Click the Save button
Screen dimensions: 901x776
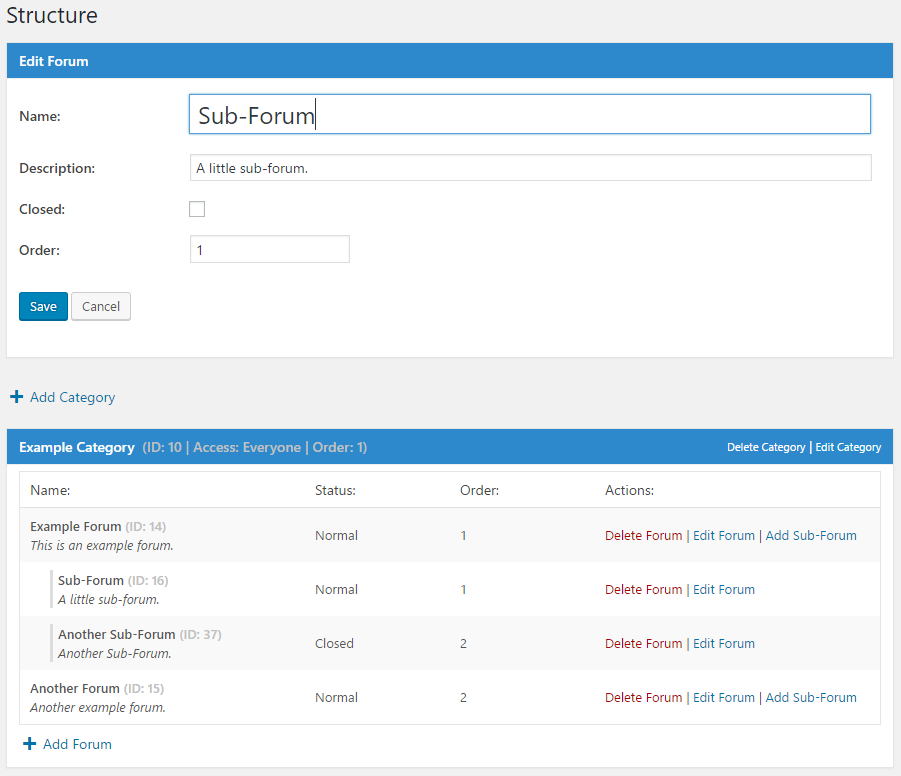tap(43, 306)
